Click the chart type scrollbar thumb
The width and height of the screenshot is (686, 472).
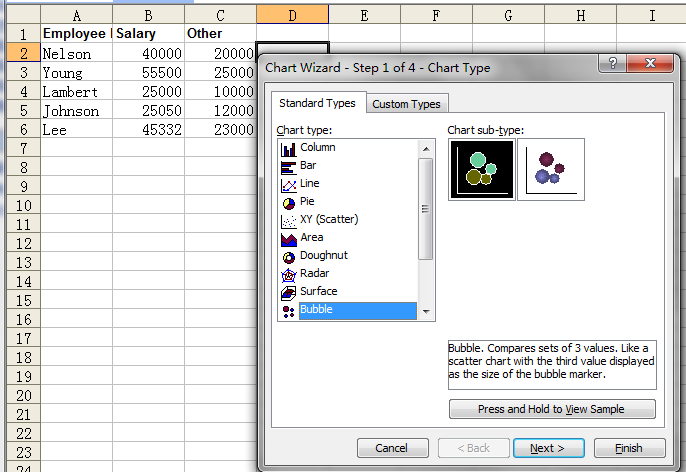(426, 209)
